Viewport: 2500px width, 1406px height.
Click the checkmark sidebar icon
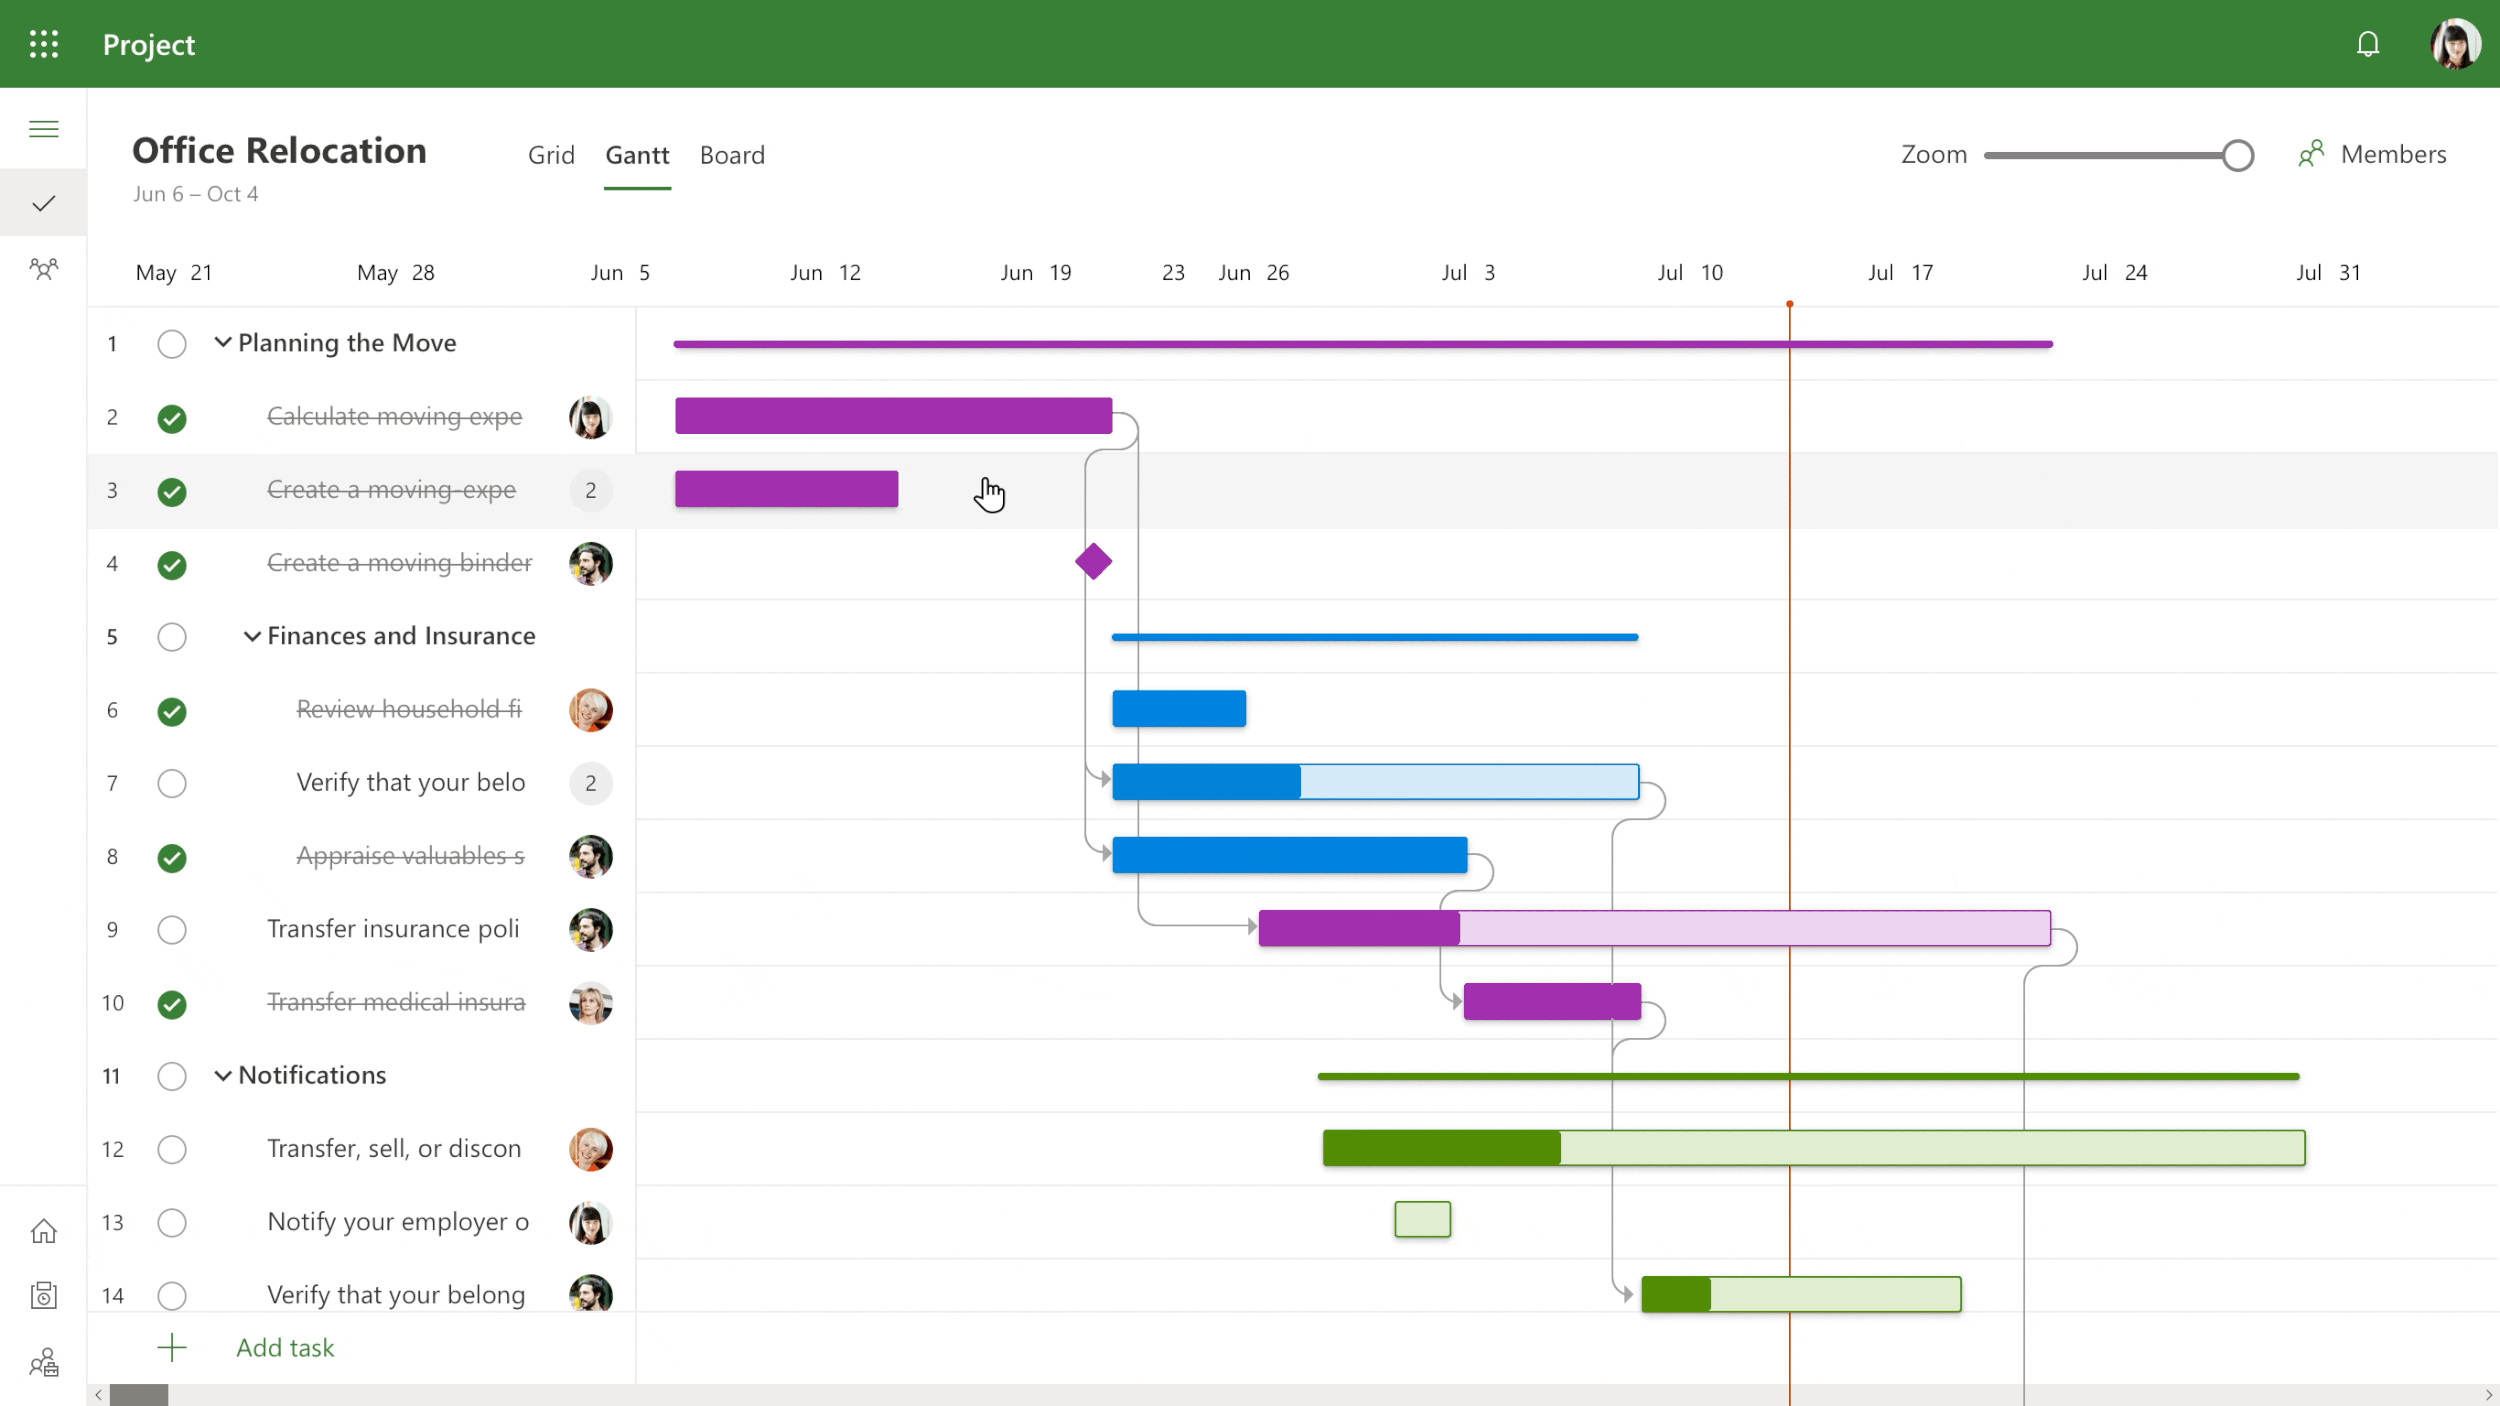43,204
